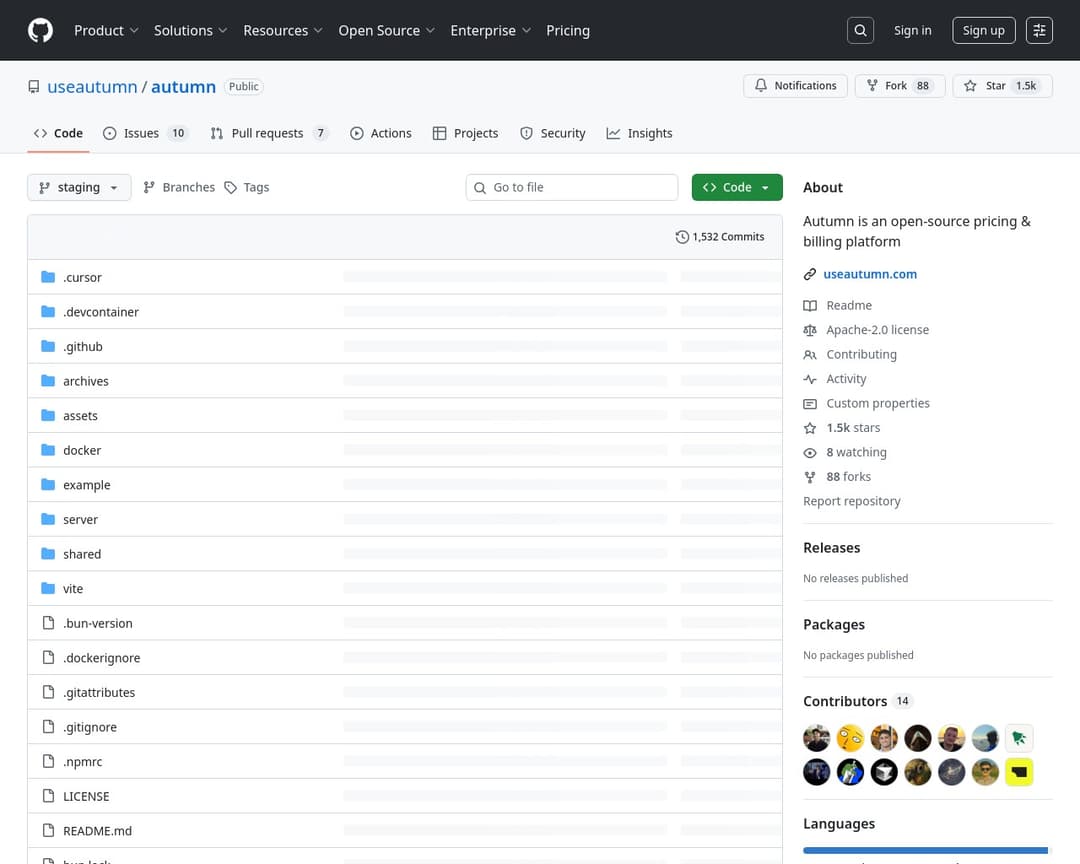Open the search magnifier icon
Viewport: 1080px width, 864px height.
click(x=860, y=30)
